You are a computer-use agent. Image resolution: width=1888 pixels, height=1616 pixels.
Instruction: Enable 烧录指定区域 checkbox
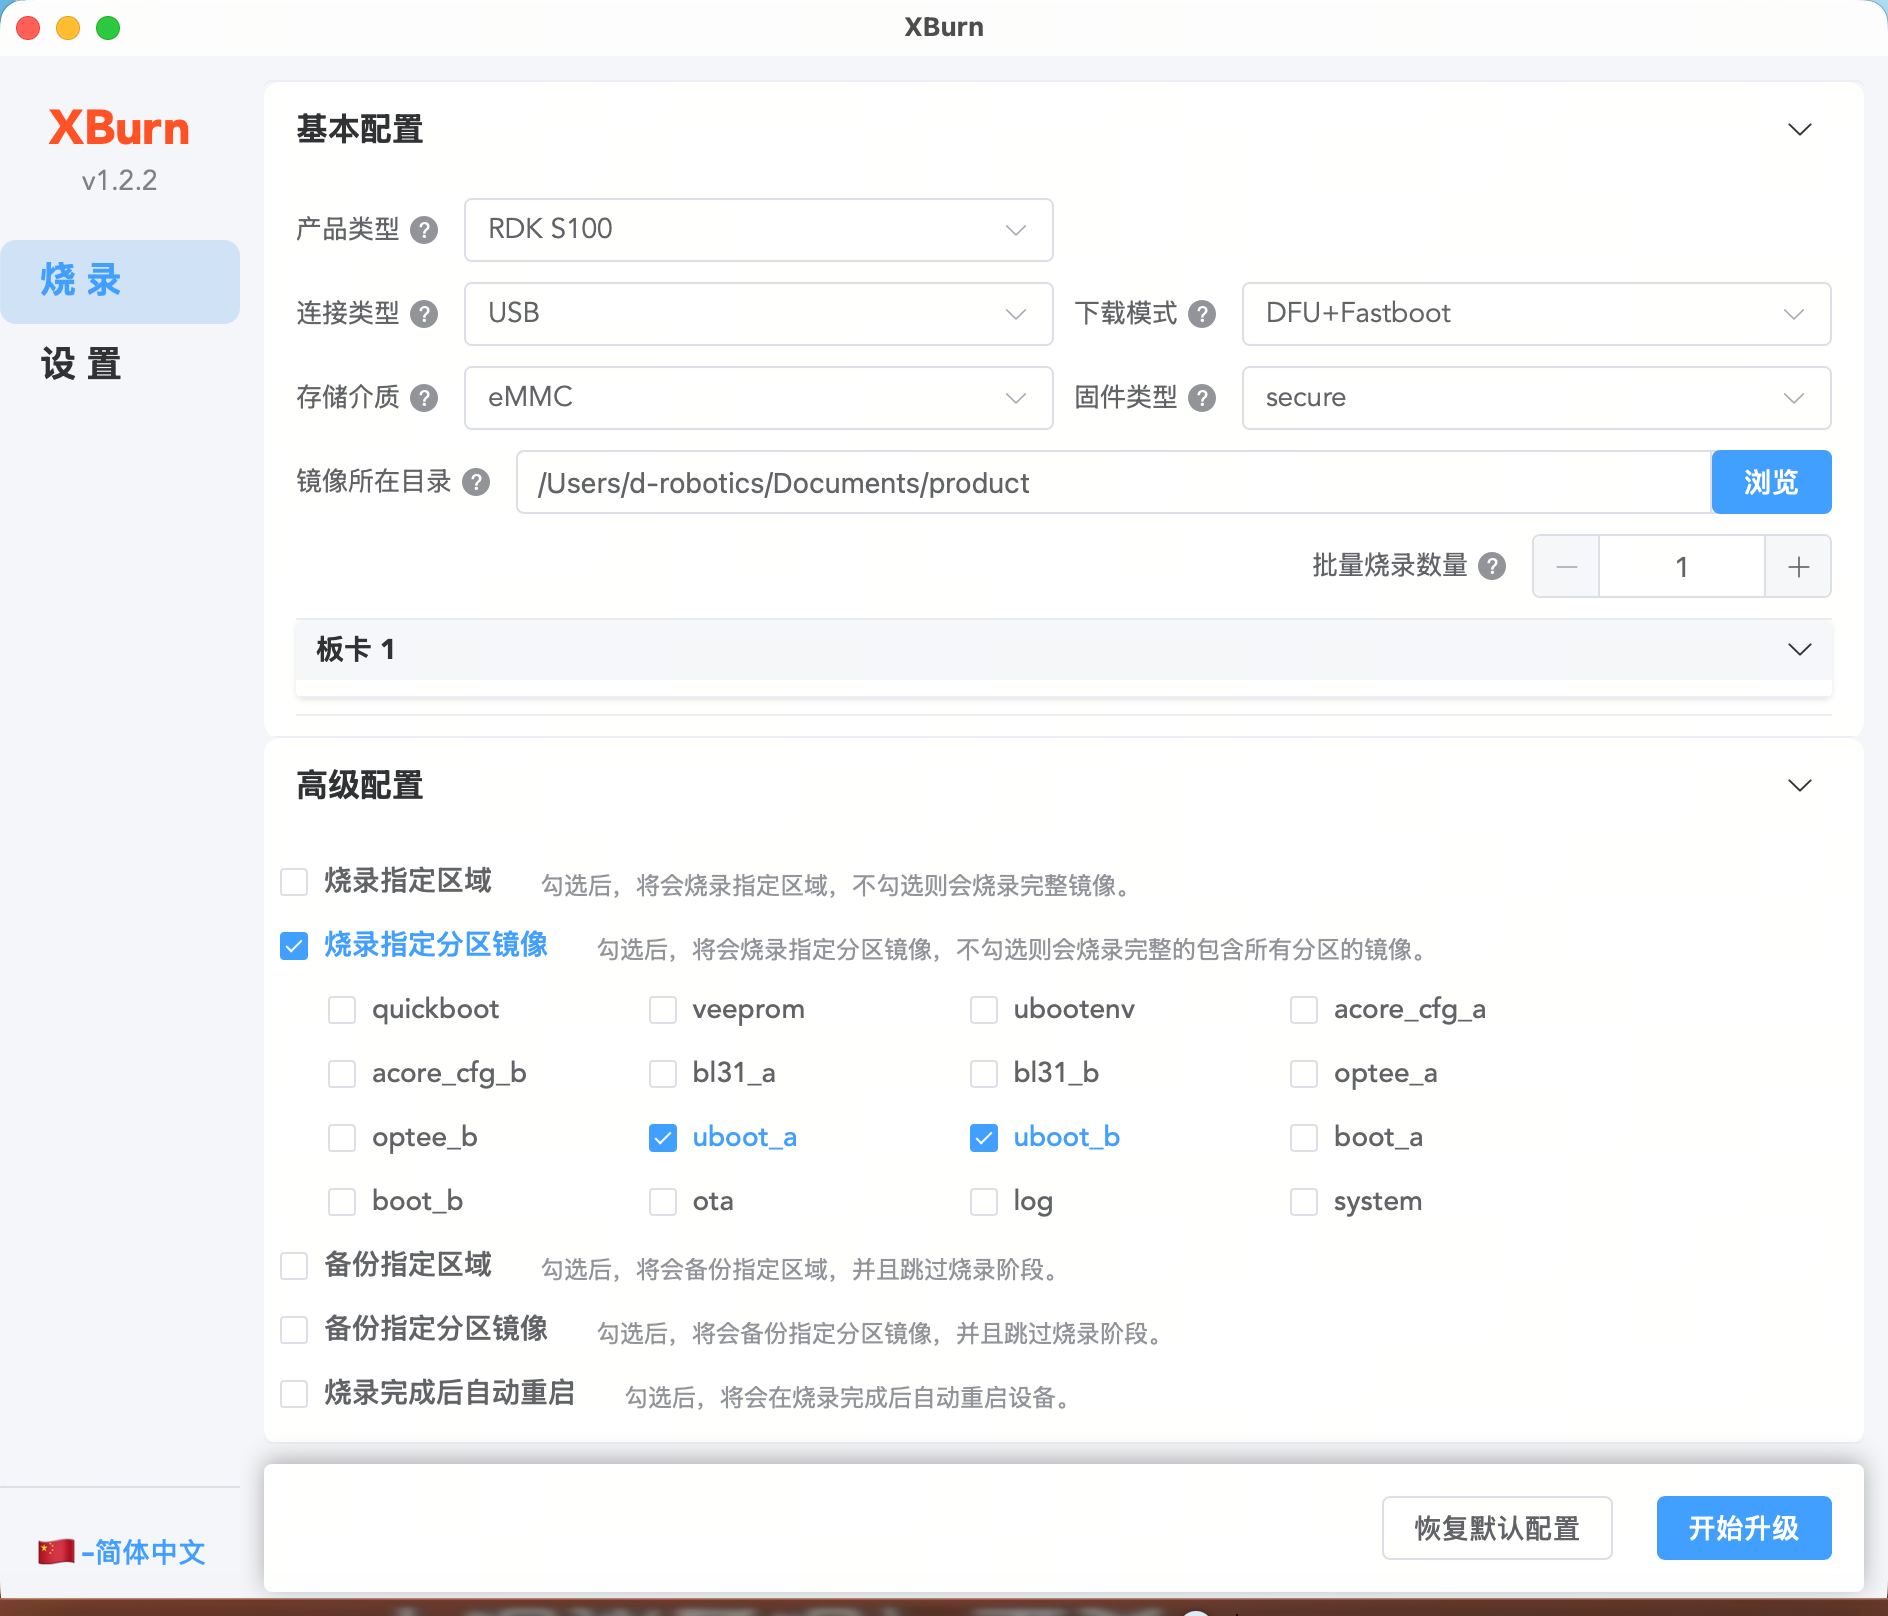pyautogui.click(x=294, y=882)
